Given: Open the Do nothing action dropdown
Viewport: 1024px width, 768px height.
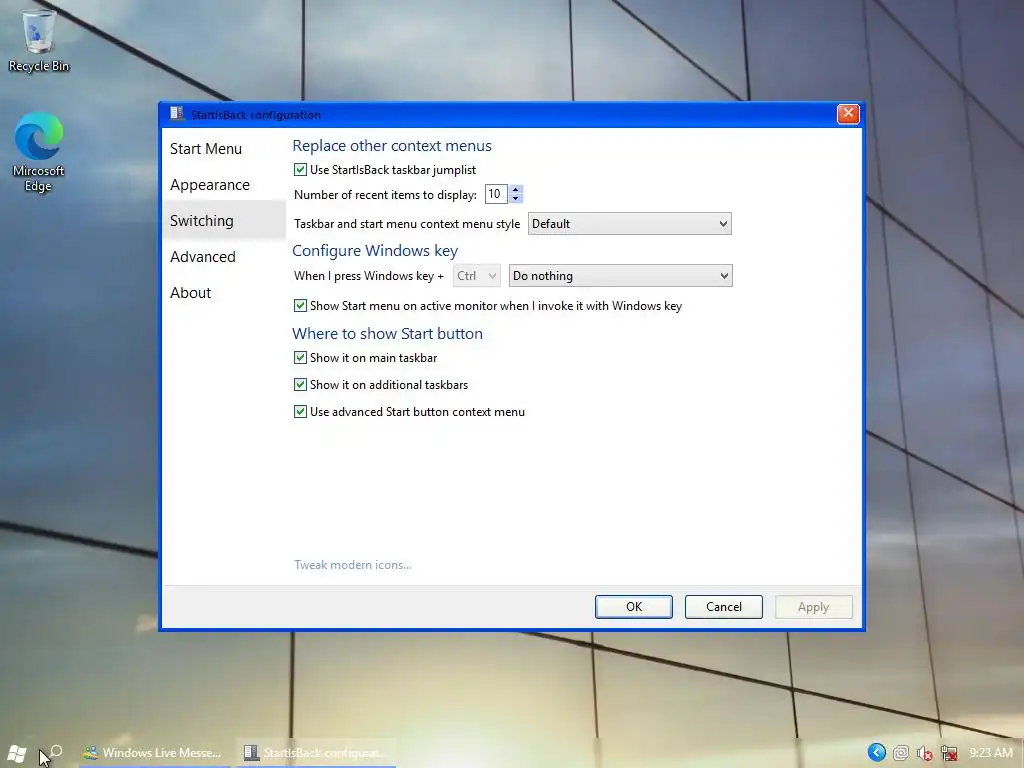Looking at the screenshot, I should point(620,276).
